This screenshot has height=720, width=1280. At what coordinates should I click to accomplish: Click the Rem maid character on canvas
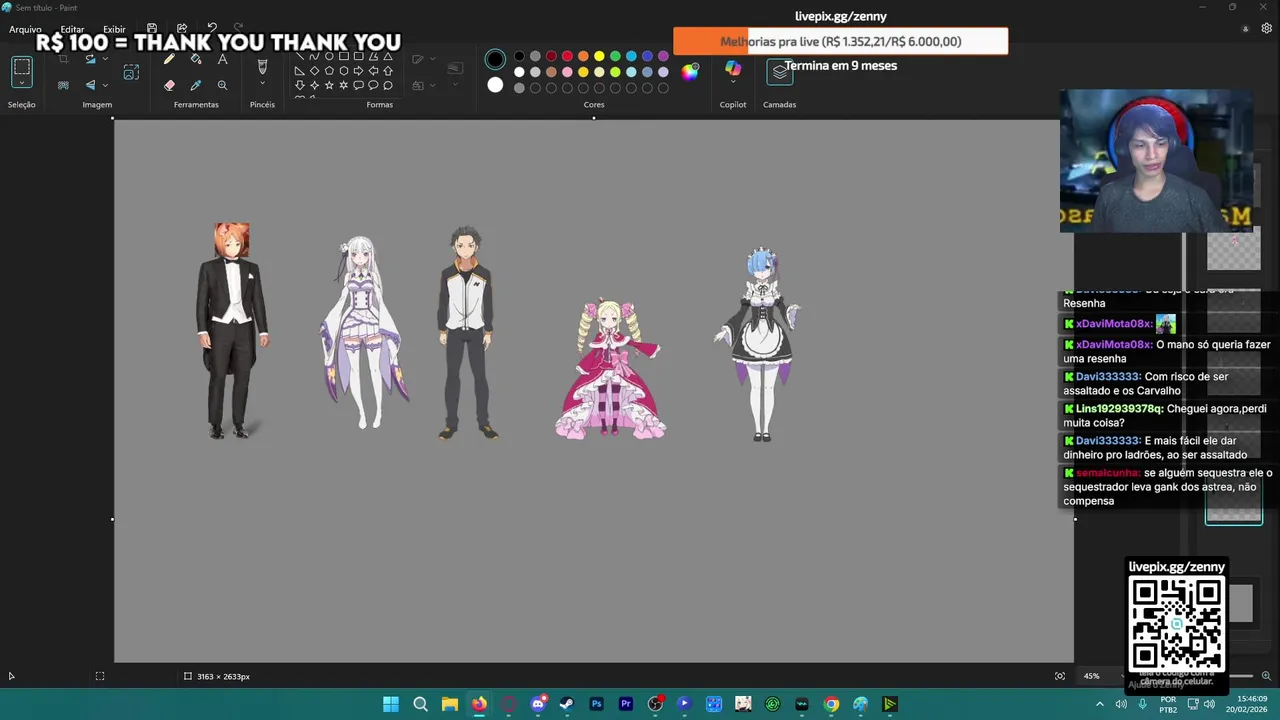point(762,345)
